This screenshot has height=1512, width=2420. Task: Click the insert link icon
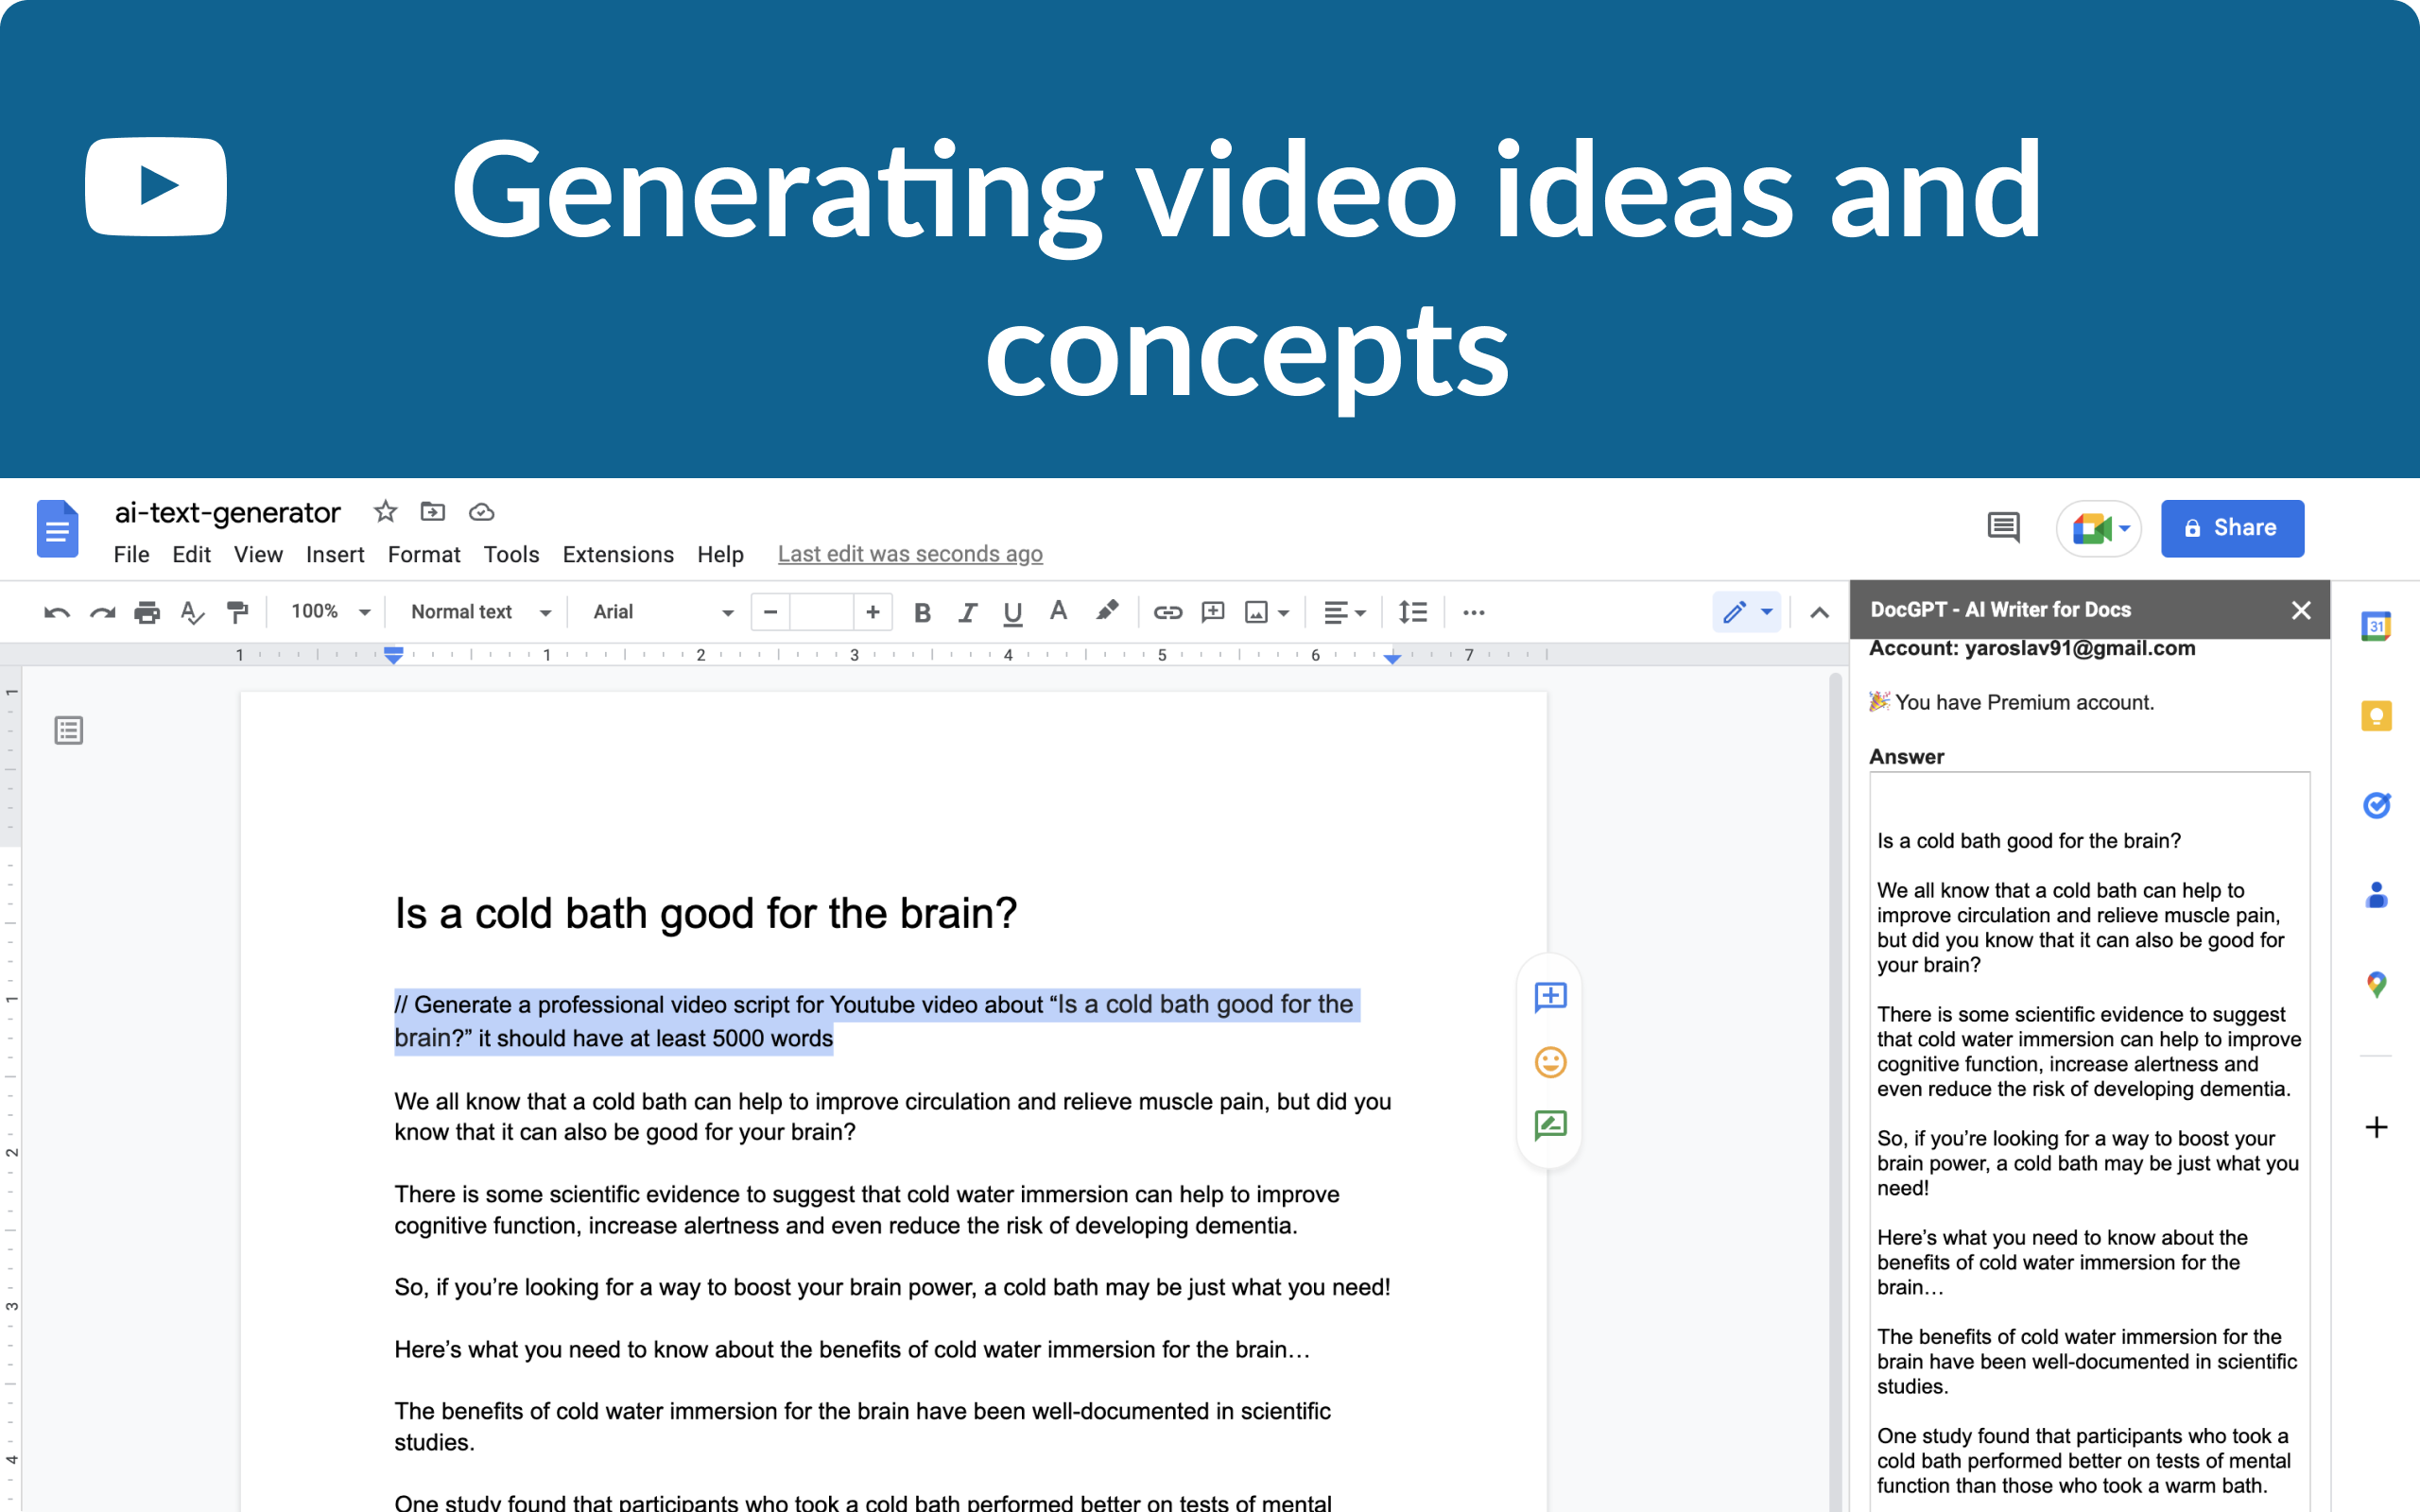pos(1167,612)
